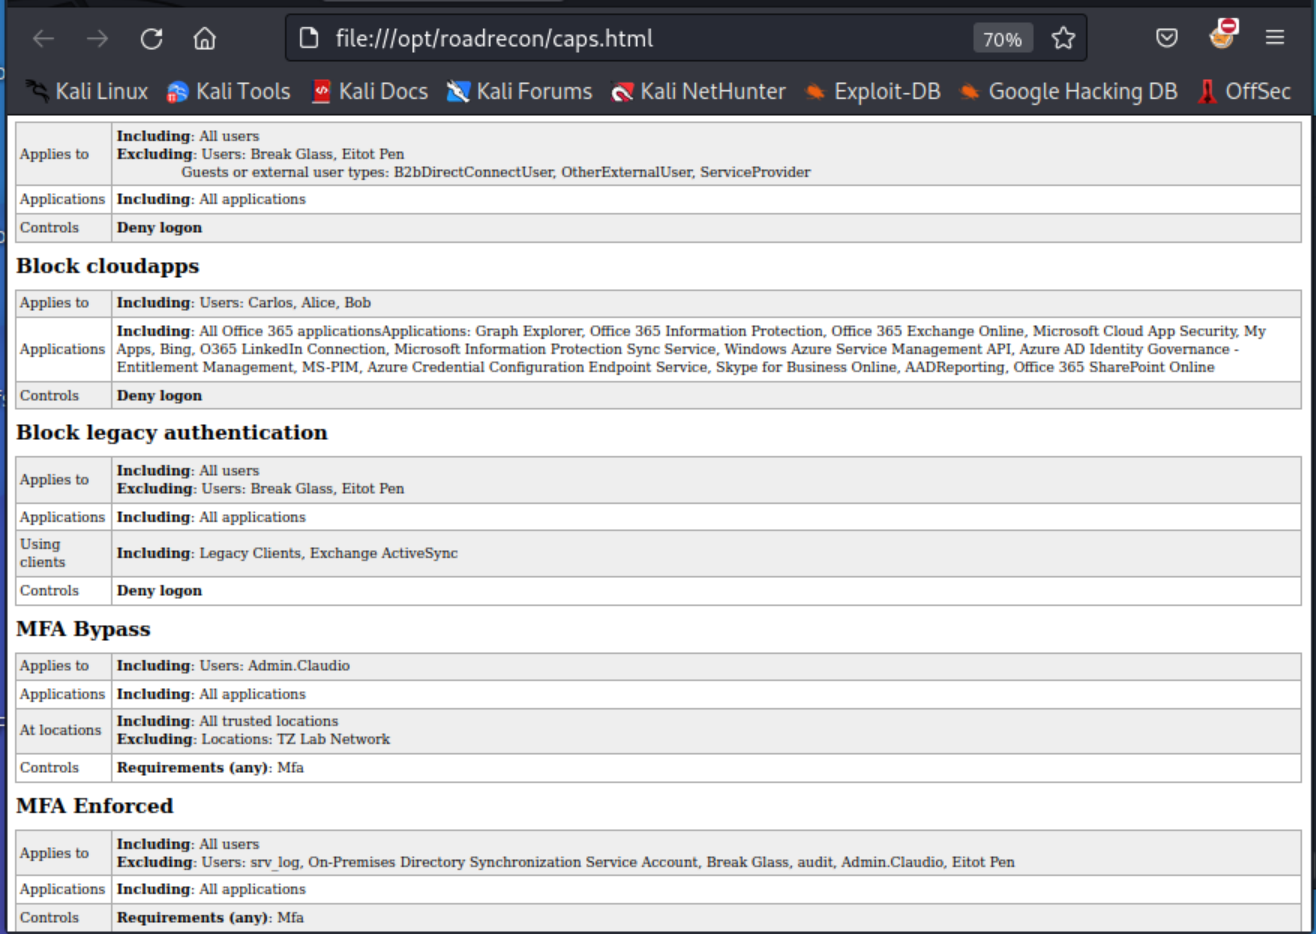Go to the browser home page
The width and height of the screenshot is (1316, 934).
(x=204, y=39)
